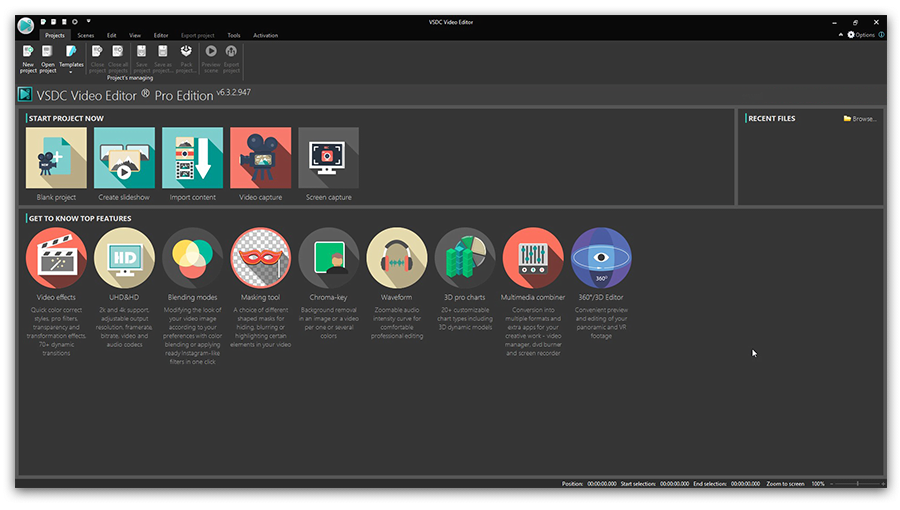Open the Tools ribbon tab

234,35
